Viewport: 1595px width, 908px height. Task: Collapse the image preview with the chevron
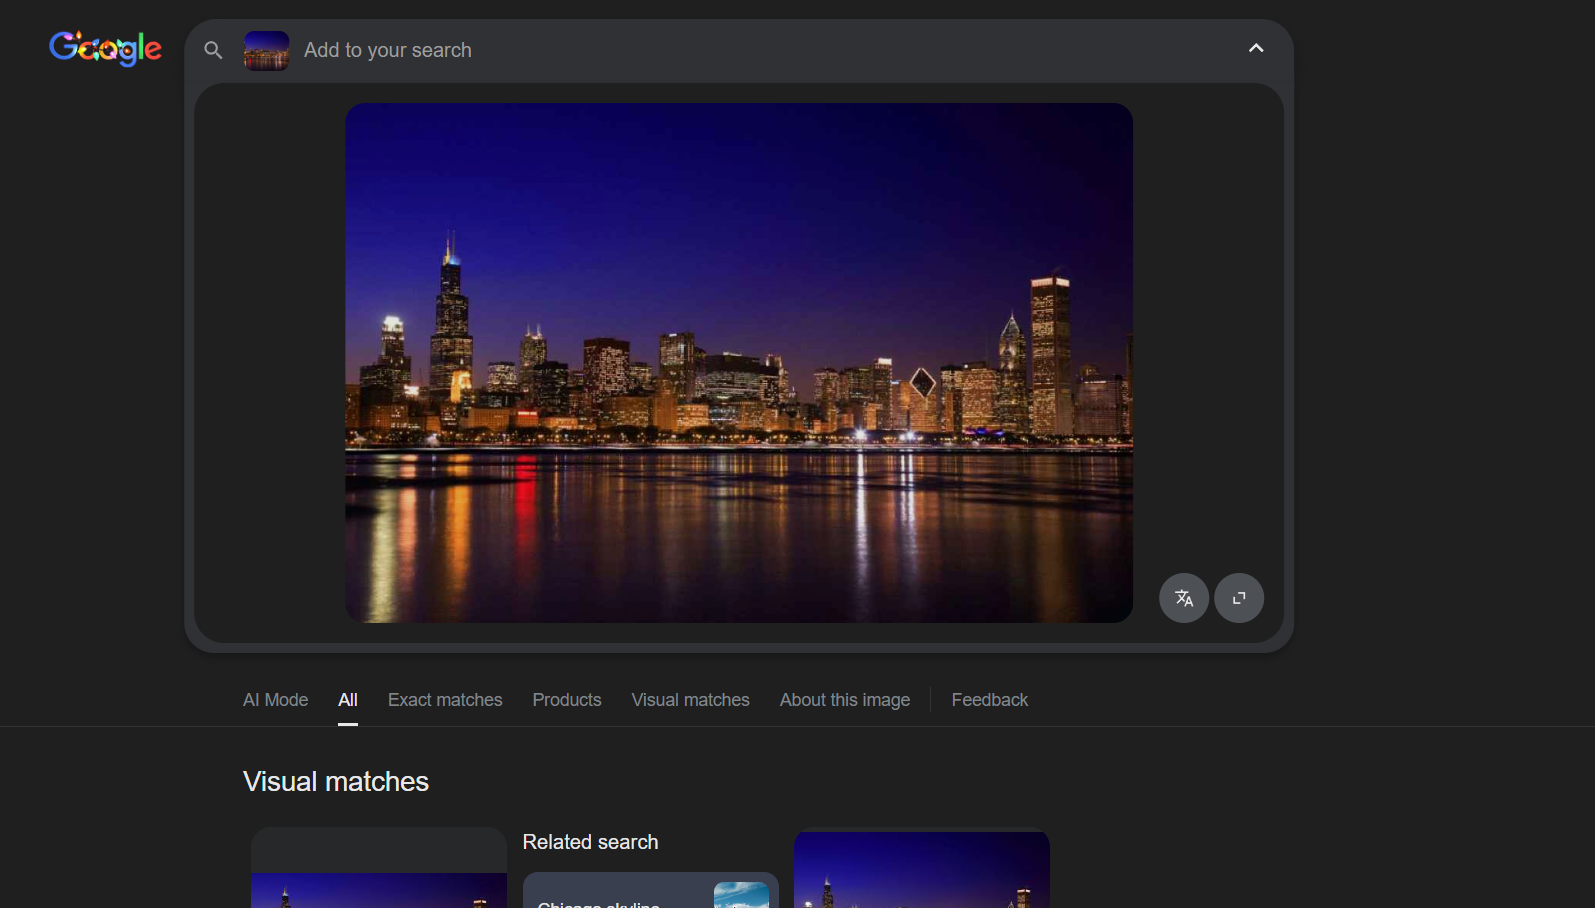(x=1256, y=48)
